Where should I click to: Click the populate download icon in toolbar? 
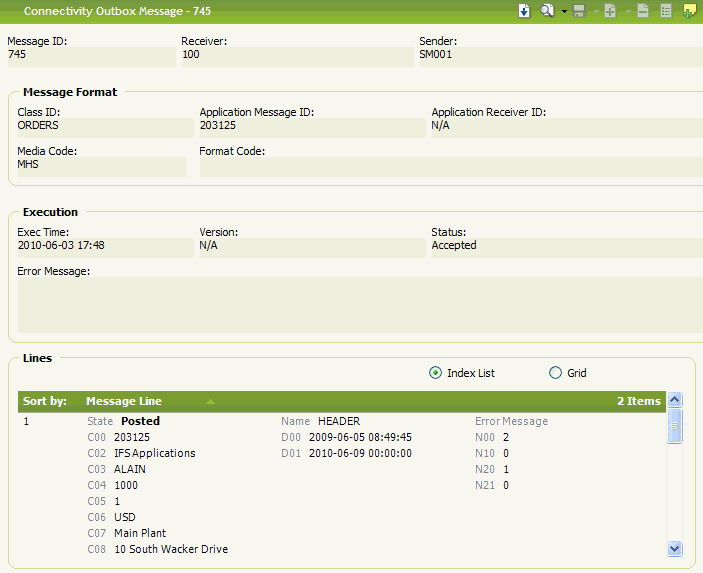click(524, 11)
